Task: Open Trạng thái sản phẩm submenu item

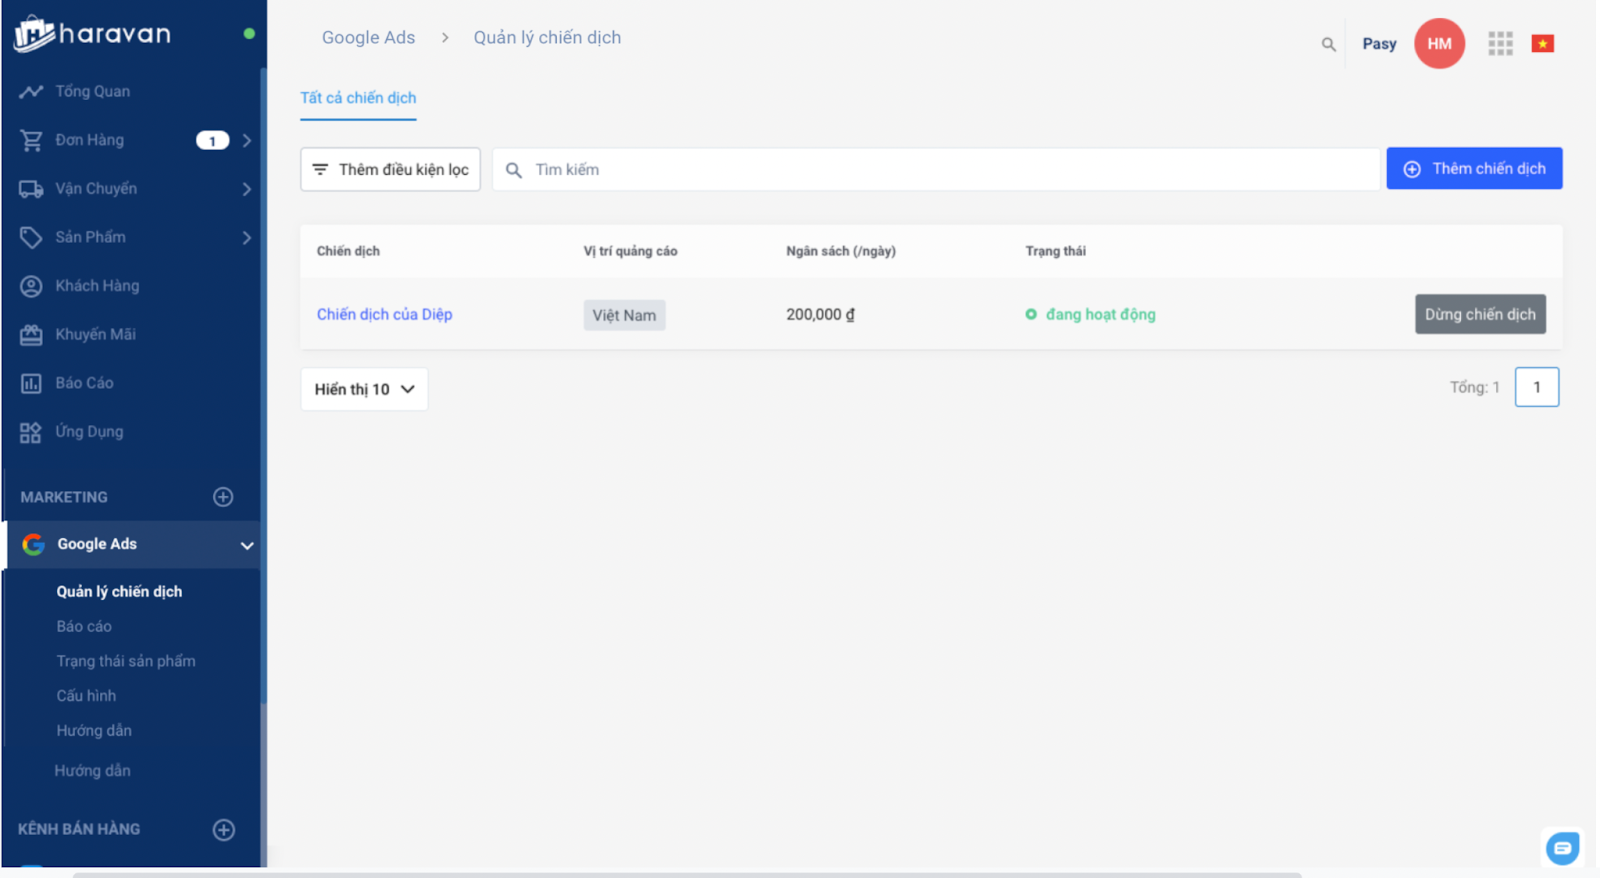Action: (126, 661)
